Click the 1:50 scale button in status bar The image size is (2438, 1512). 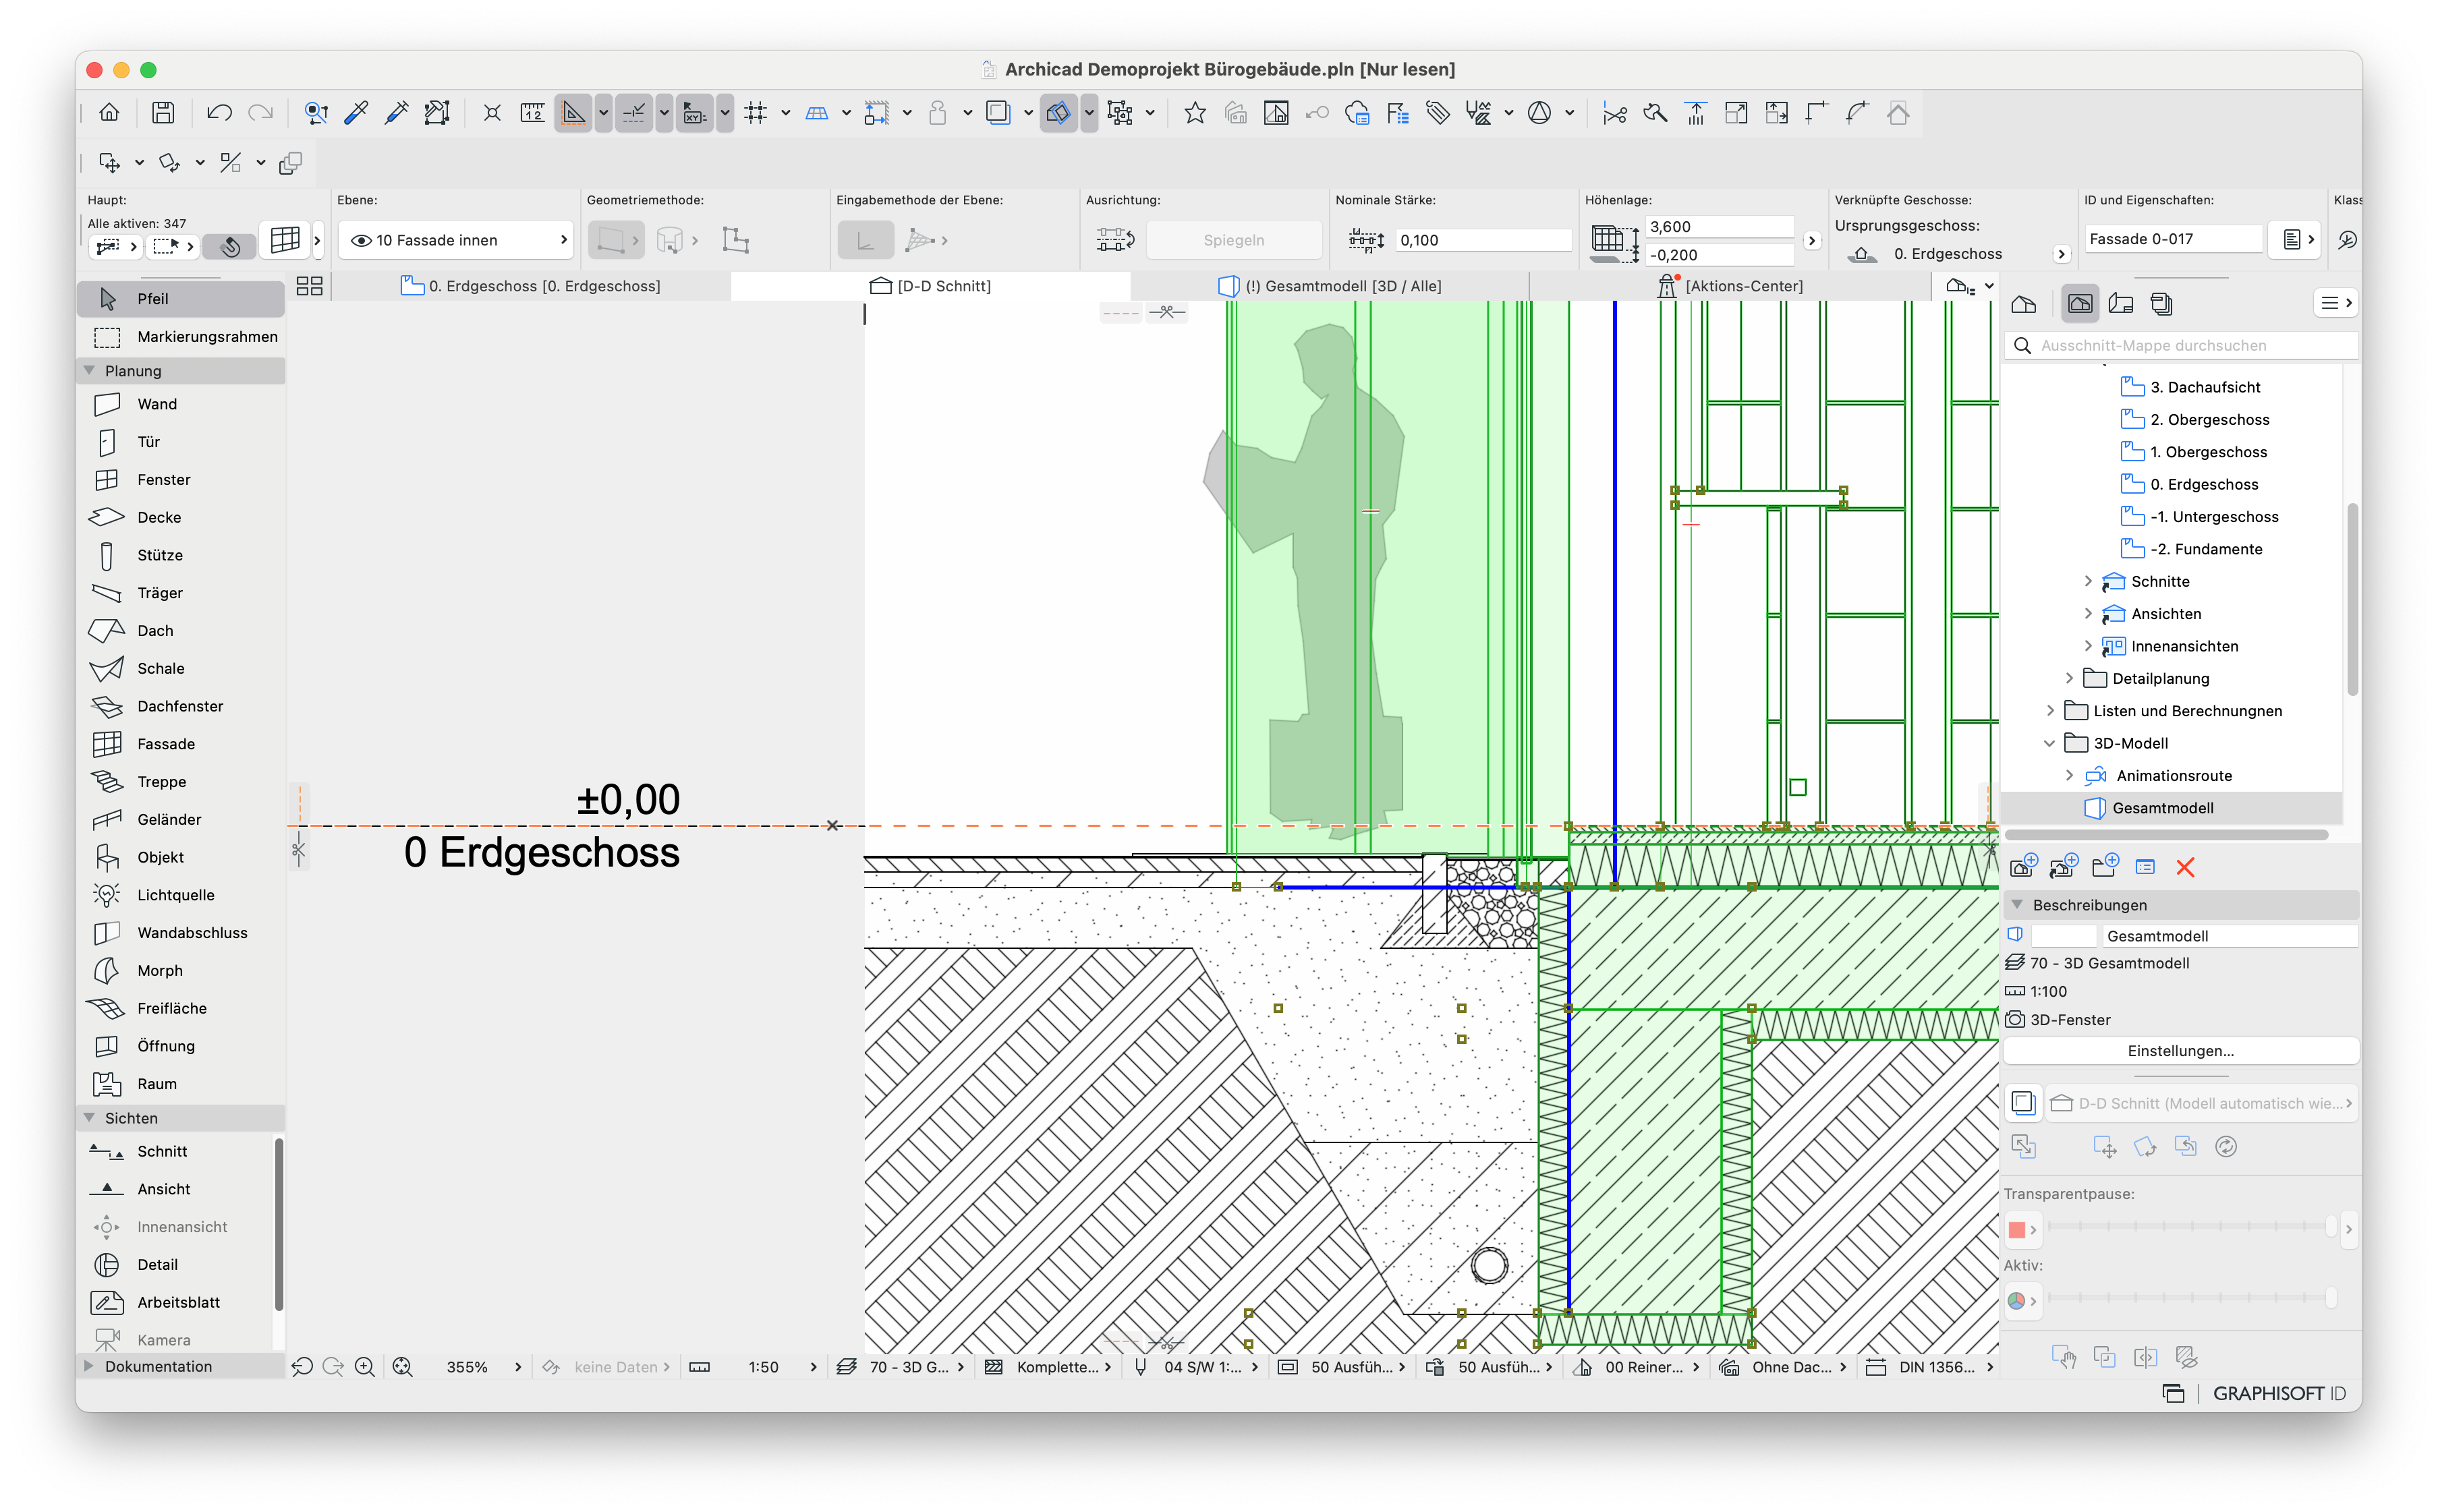763,1367
